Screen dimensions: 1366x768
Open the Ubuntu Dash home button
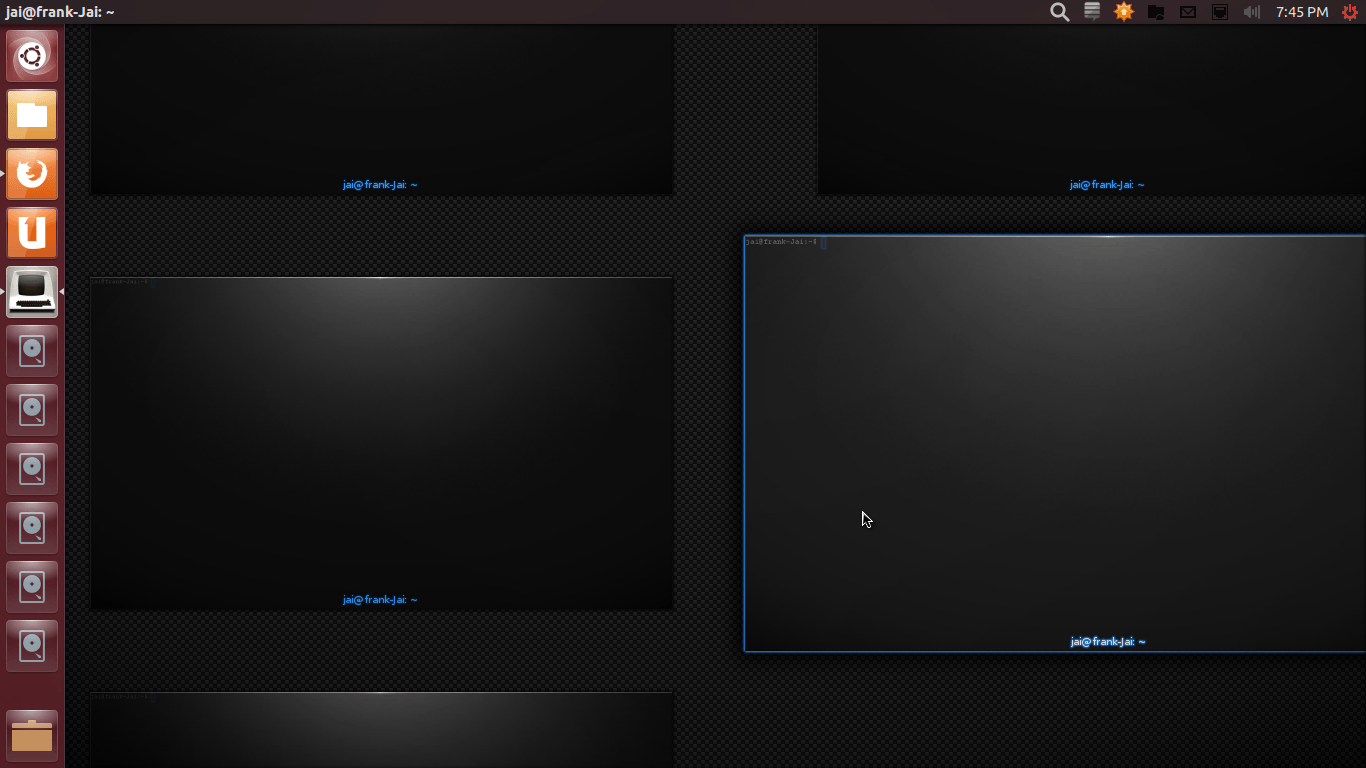pos(32,57)
